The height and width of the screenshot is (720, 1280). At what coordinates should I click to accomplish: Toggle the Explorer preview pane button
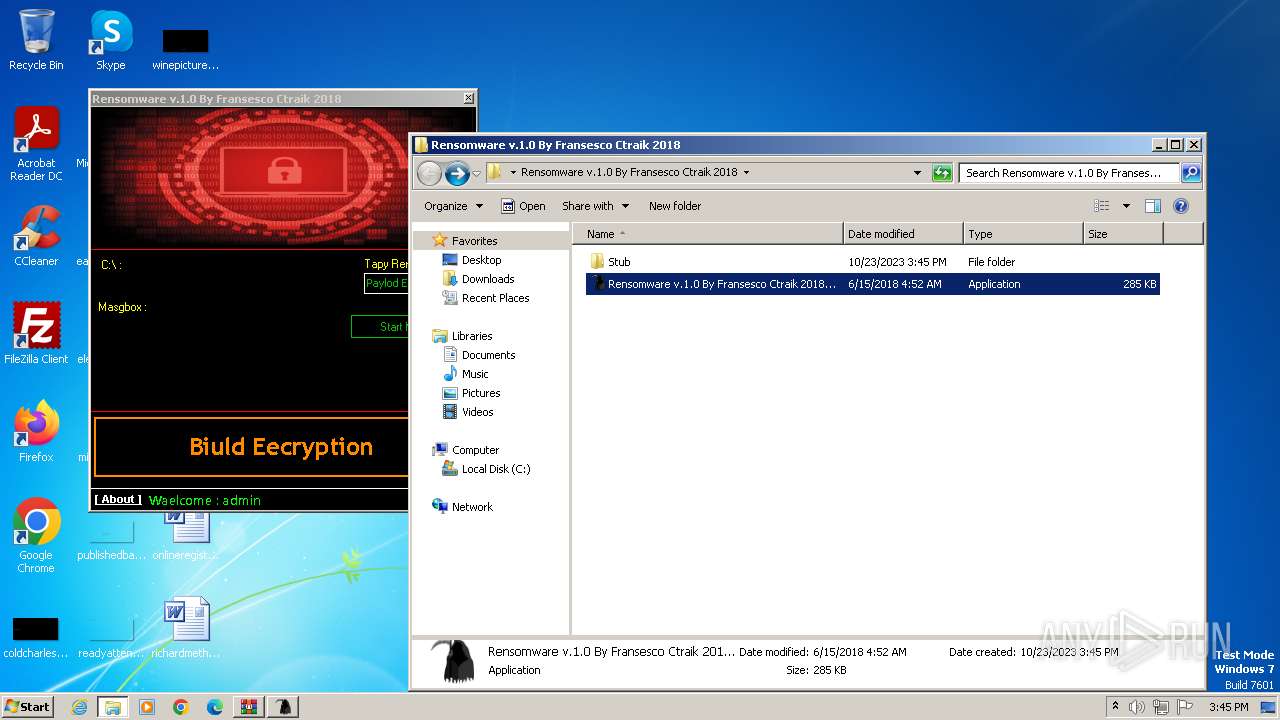tap(1152, 206)
